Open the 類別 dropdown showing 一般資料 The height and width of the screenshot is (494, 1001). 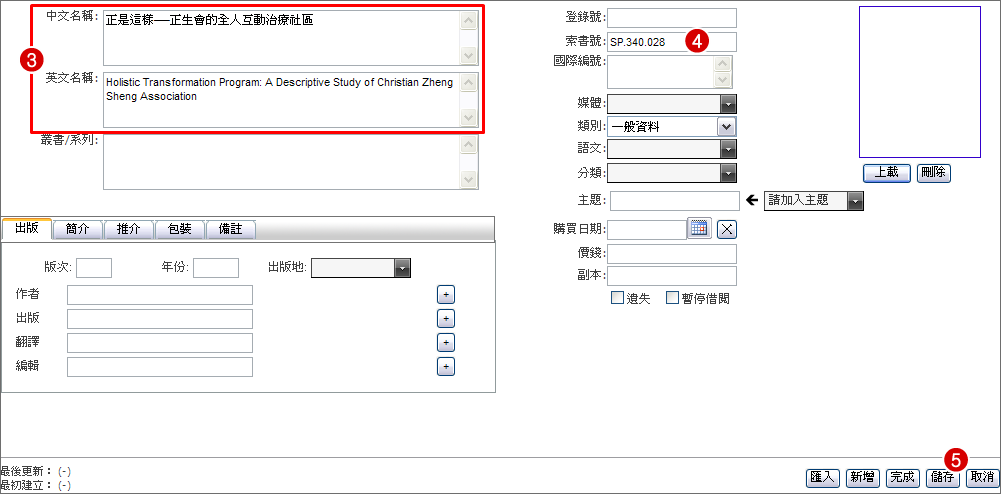click(x=726, y=126)
